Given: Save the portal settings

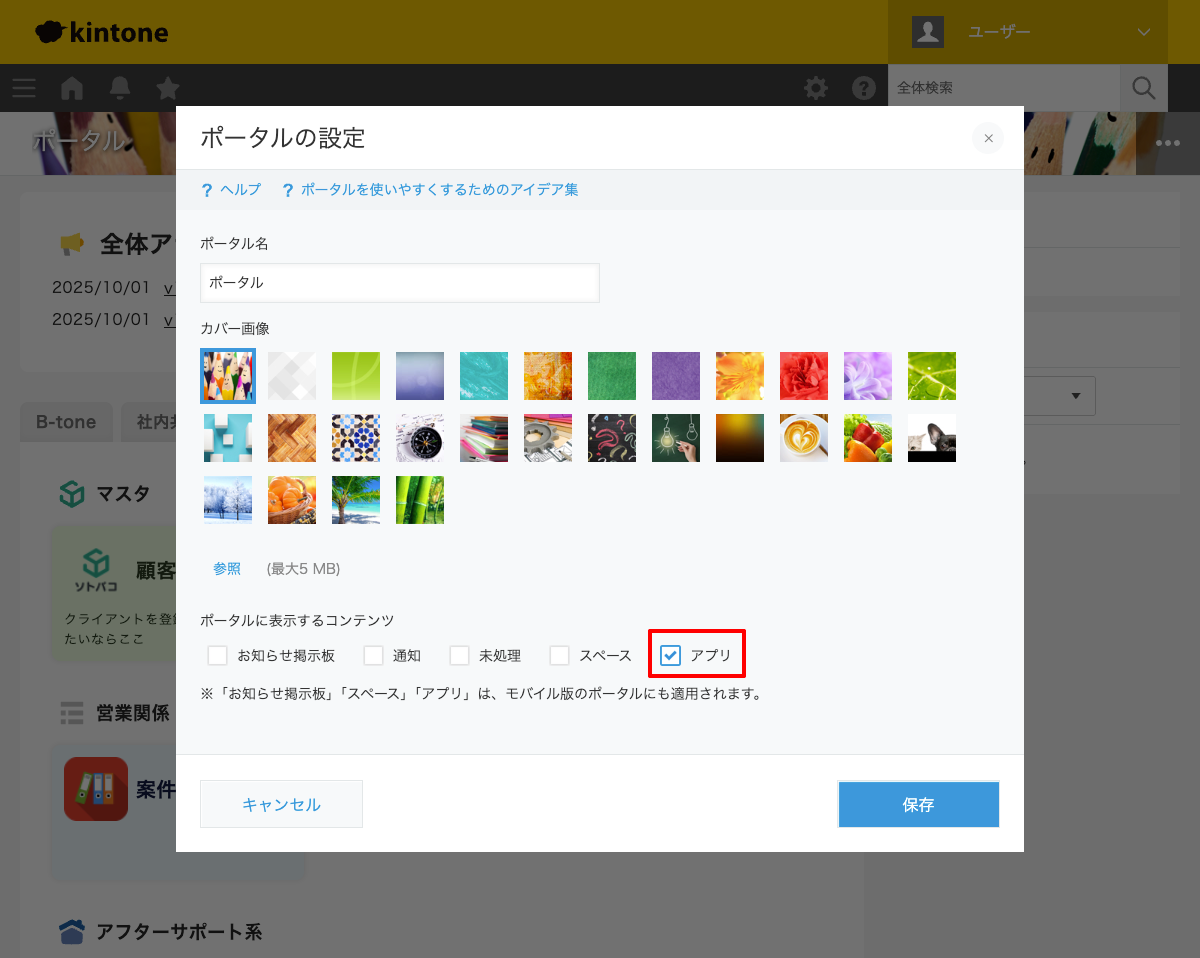Looking at the screenshot, I should (x=918, y=803).
